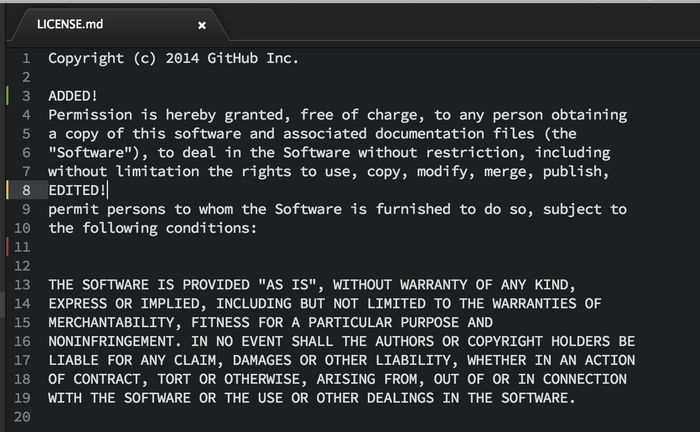The width and height of the screenshot is (700, 432).
Task: Click line number 13 in the gutter
Action: [24, 284]
